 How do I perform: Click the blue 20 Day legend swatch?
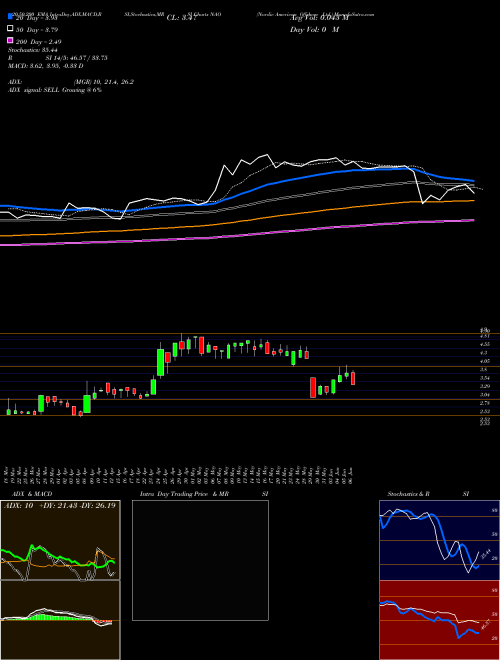tap(10, 17)
